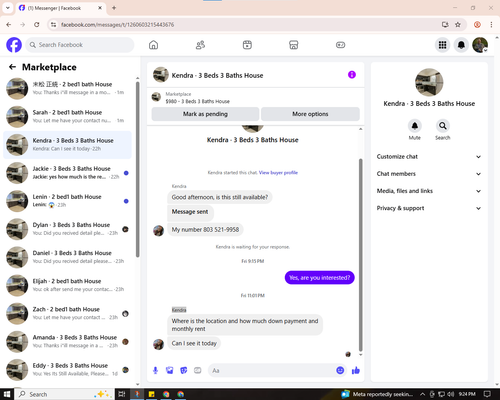The height and width of the screenshot is (400, 500).
Task: Click the back arrow beside Marketplace
Action: pos(12,67)
